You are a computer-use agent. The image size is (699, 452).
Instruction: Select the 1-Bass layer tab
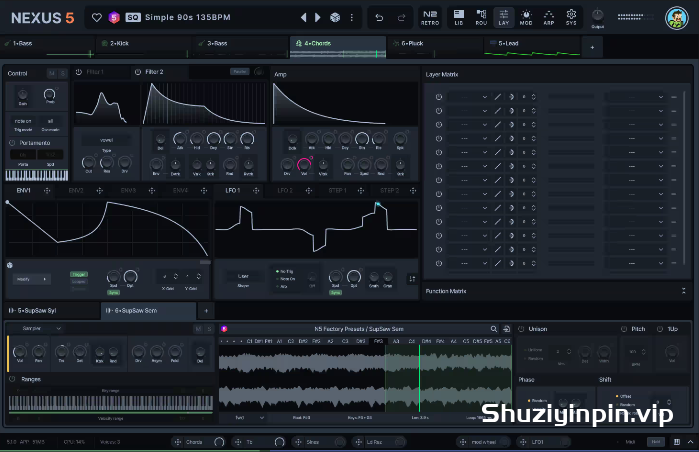point(48,47)
